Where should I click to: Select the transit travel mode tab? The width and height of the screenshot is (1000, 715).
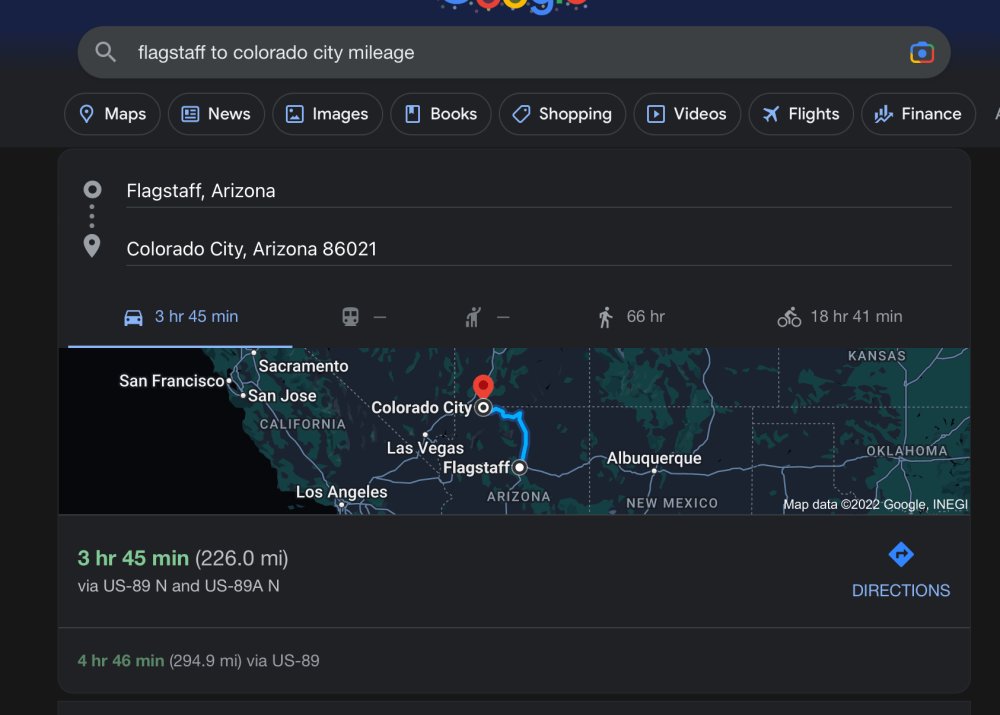pos(364,317)
